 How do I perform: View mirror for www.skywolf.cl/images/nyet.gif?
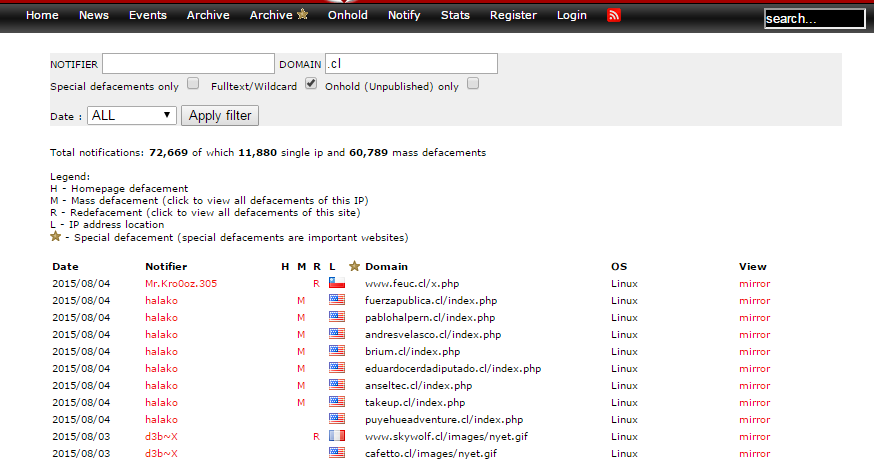pos(755,436)
